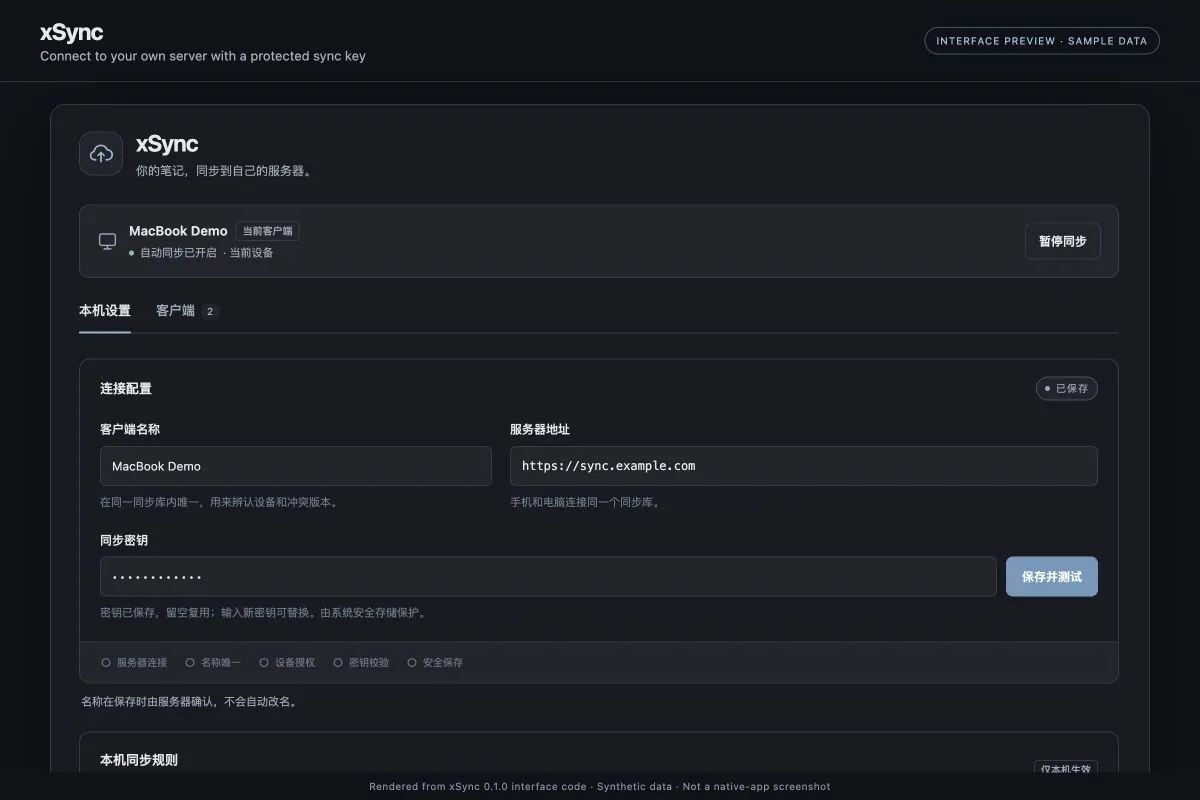Screen dimensions: 1200x800
Task: Click the 密钥校验 status circle
Action: click(x=338, y=662)
